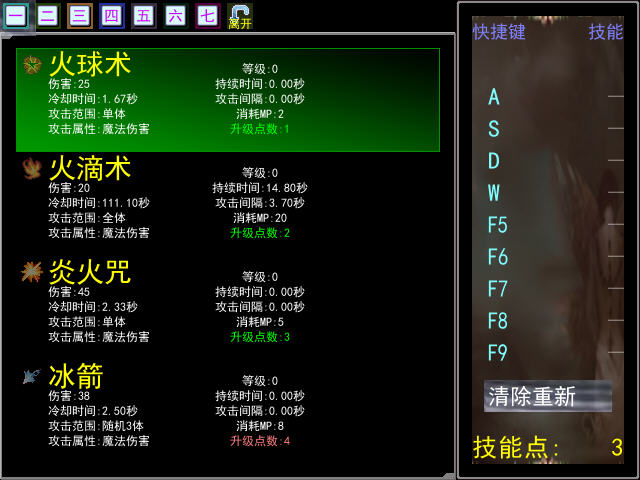Image resolution: width=640 pixels, height=480 pixels.
Task: Click the 技能 column header
Action: pyautogui.click(x=606, y=32)
